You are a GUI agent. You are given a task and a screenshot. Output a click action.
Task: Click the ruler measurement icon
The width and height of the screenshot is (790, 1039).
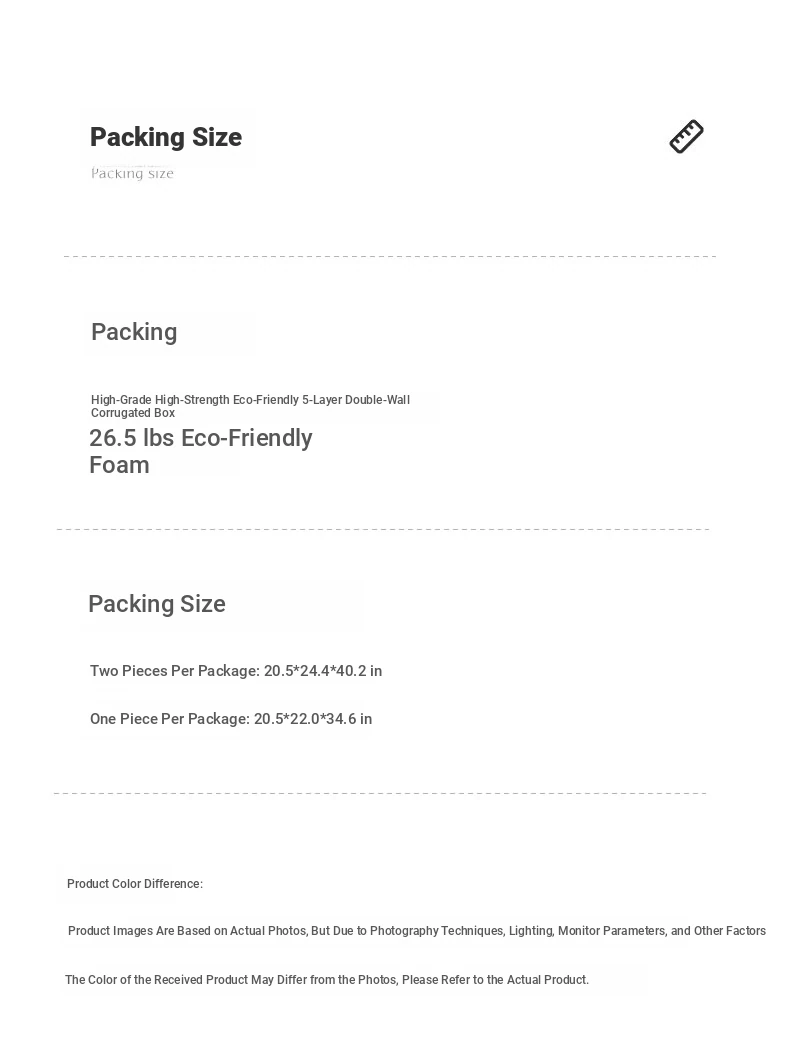coord(686,137)
